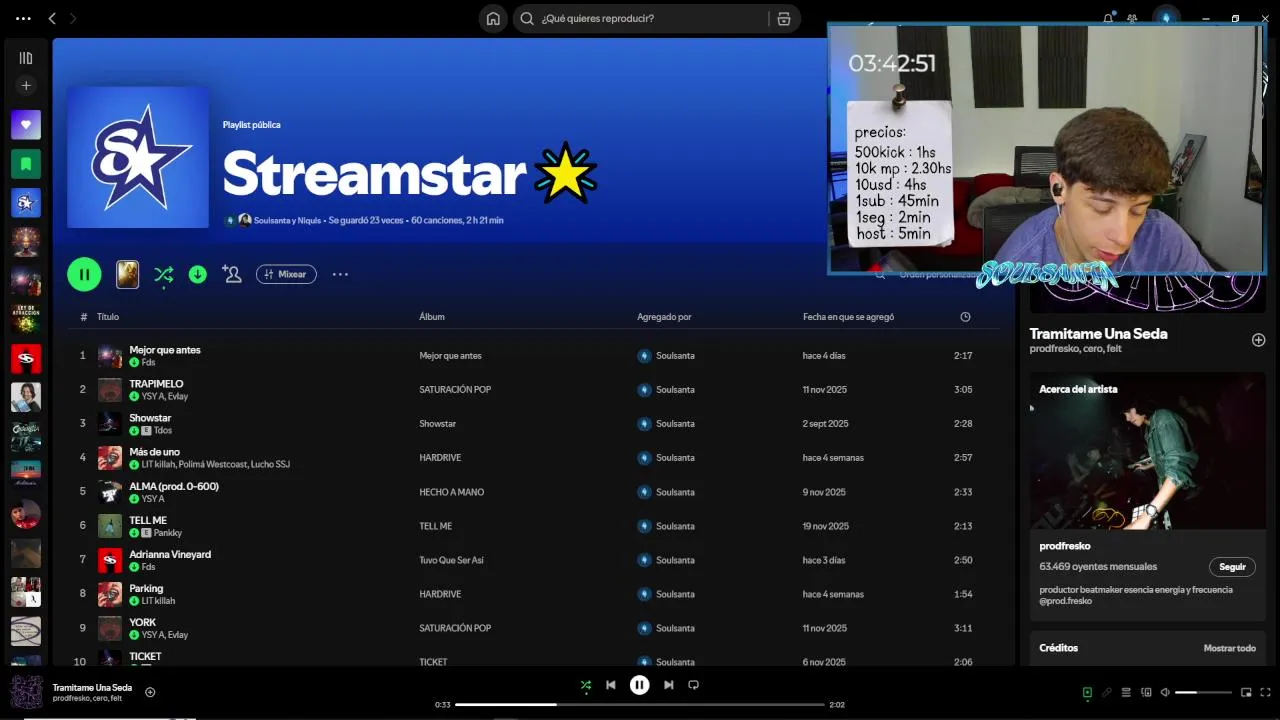The width and height of the screenshot is (1280, 720).
Task: Open the album link HECHO A MANO
Action: point(451,492)
